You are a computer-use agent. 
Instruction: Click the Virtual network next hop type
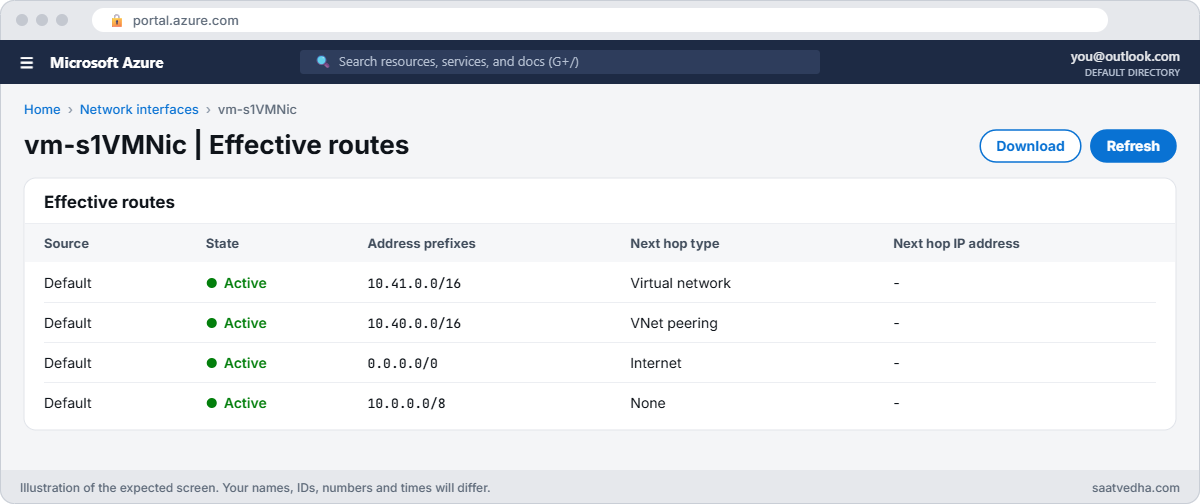click(680, 283)
